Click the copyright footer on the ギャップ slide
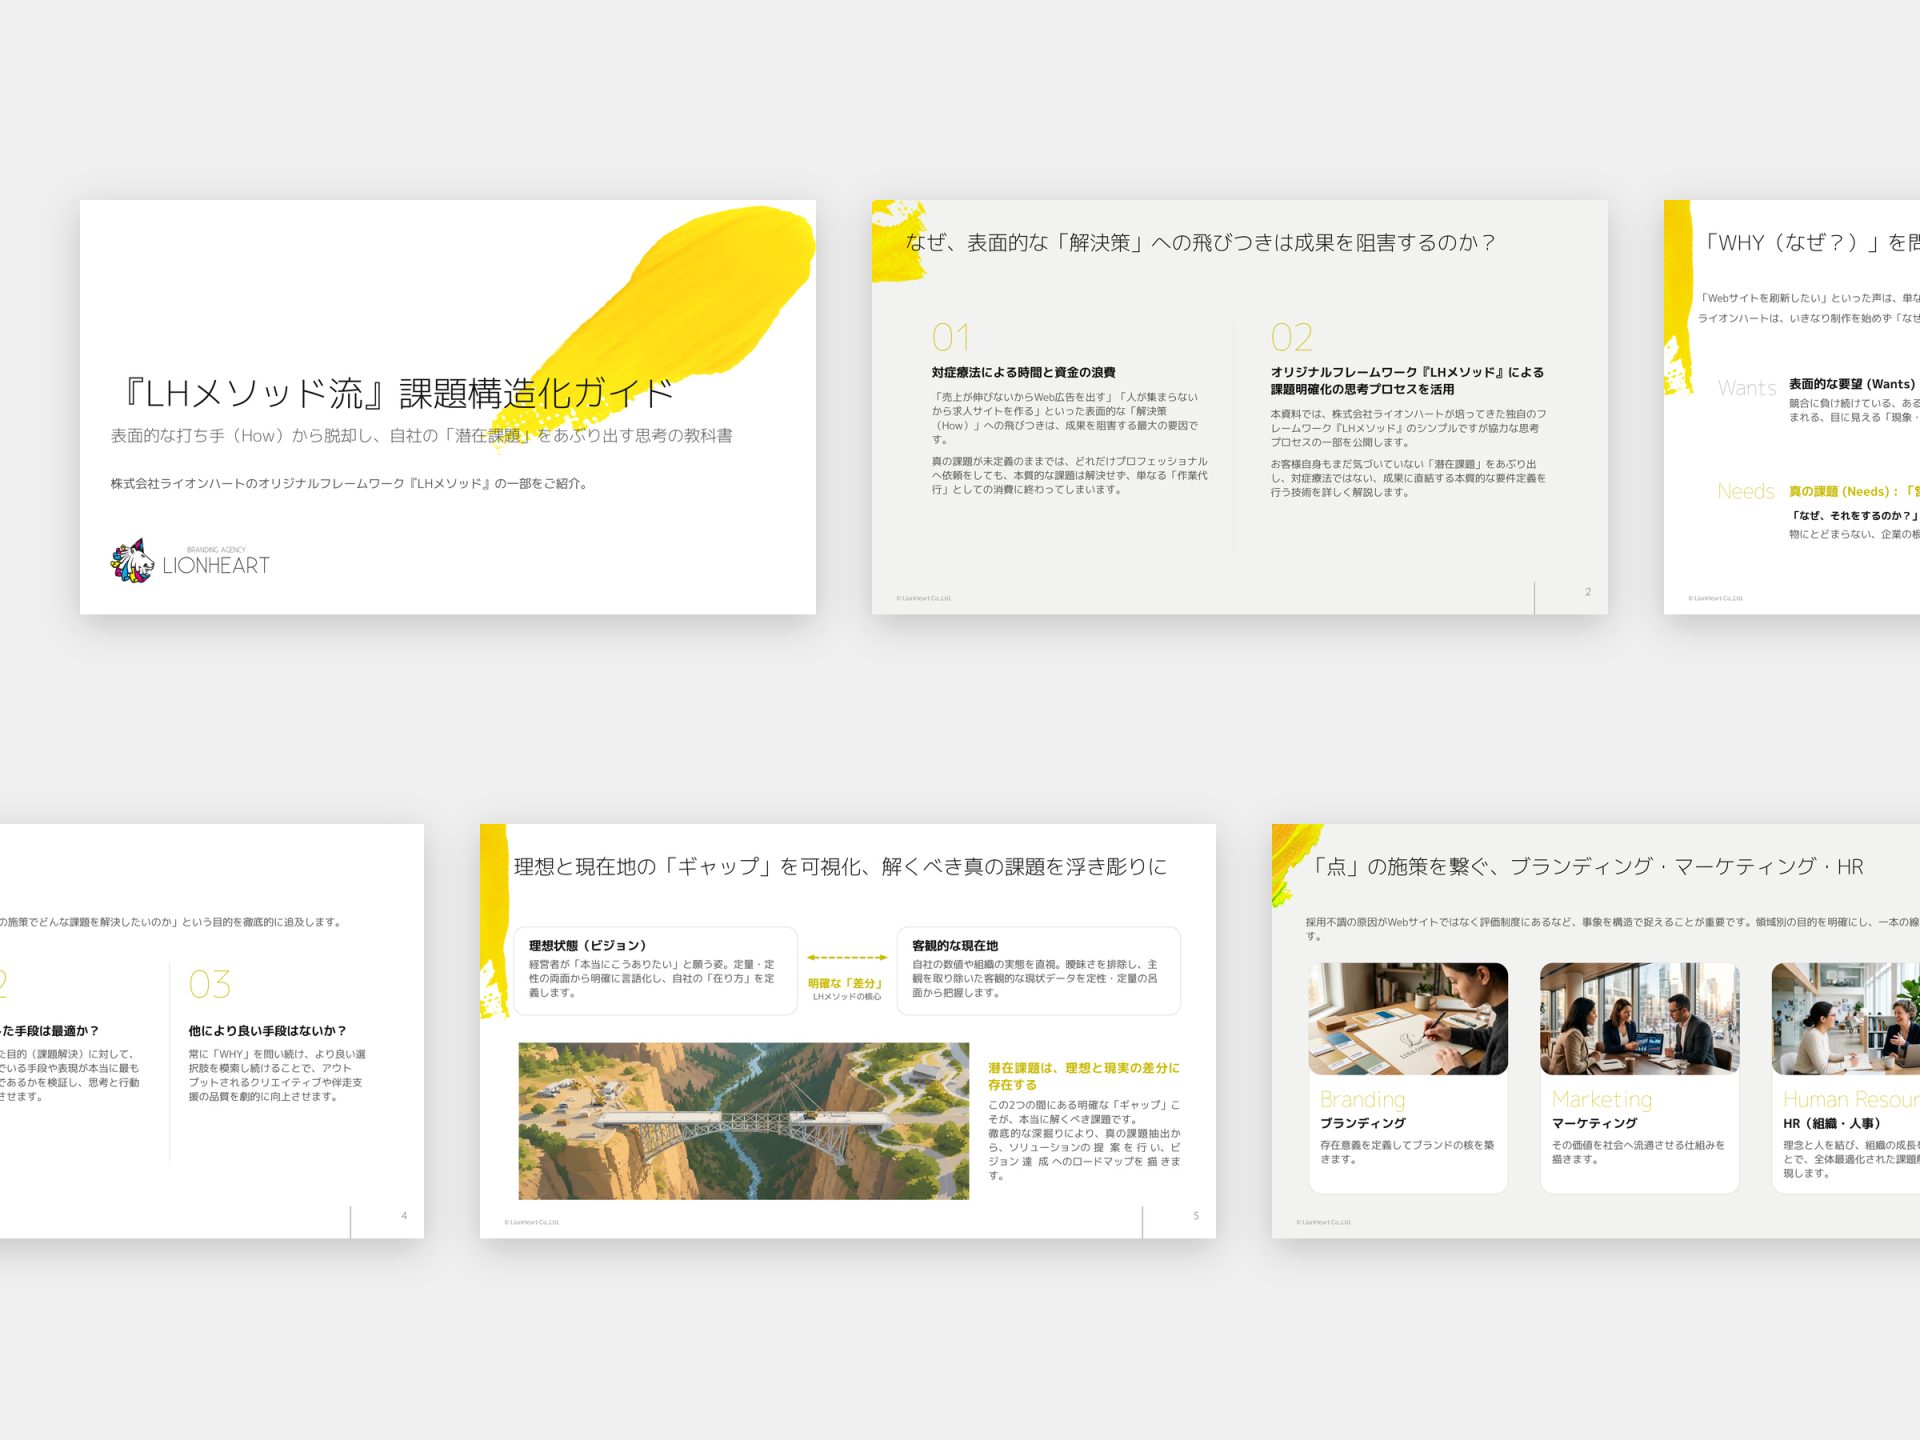Image resolution: width=1920 pixels, height=1440 pixels. click(x=532, y=1222)
